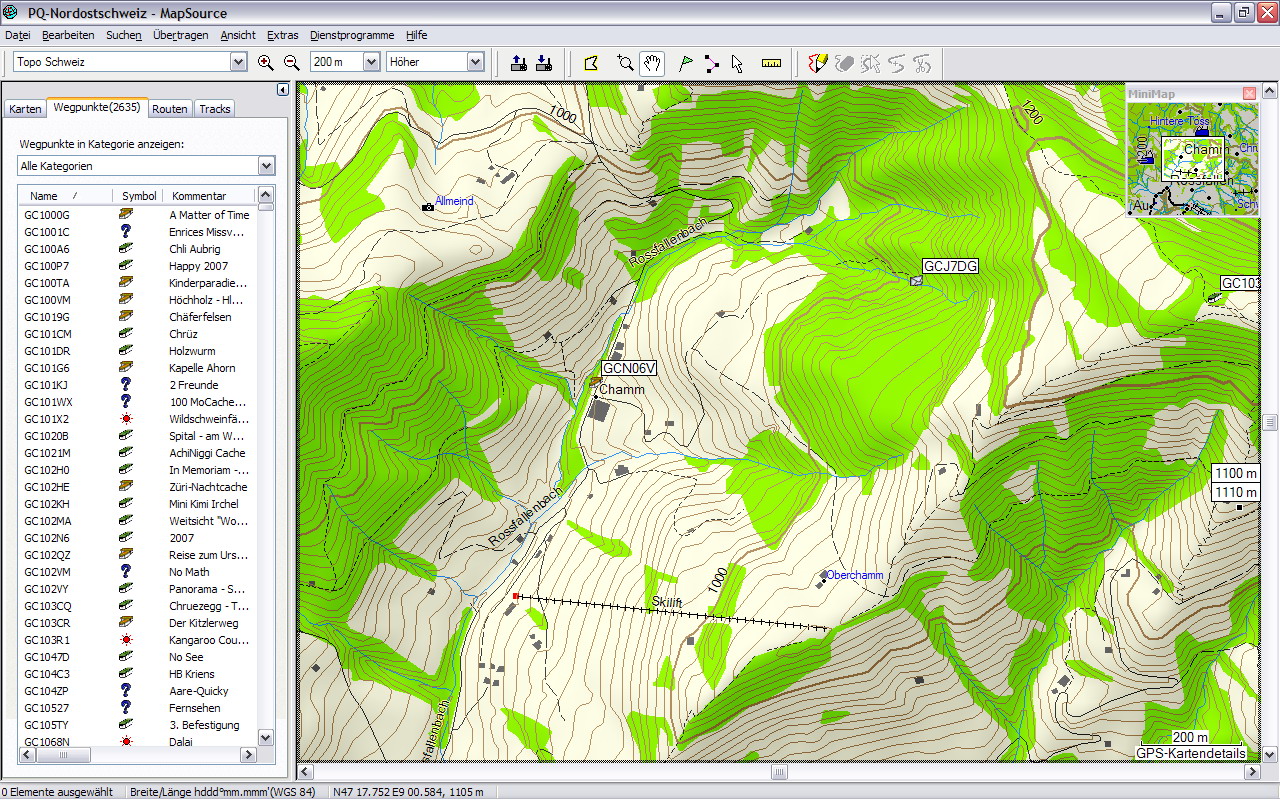1280x800 pixels.
Task: Select waypoint row GC102HE Züri-Nachtcache
Action: [x=138, y=487]
